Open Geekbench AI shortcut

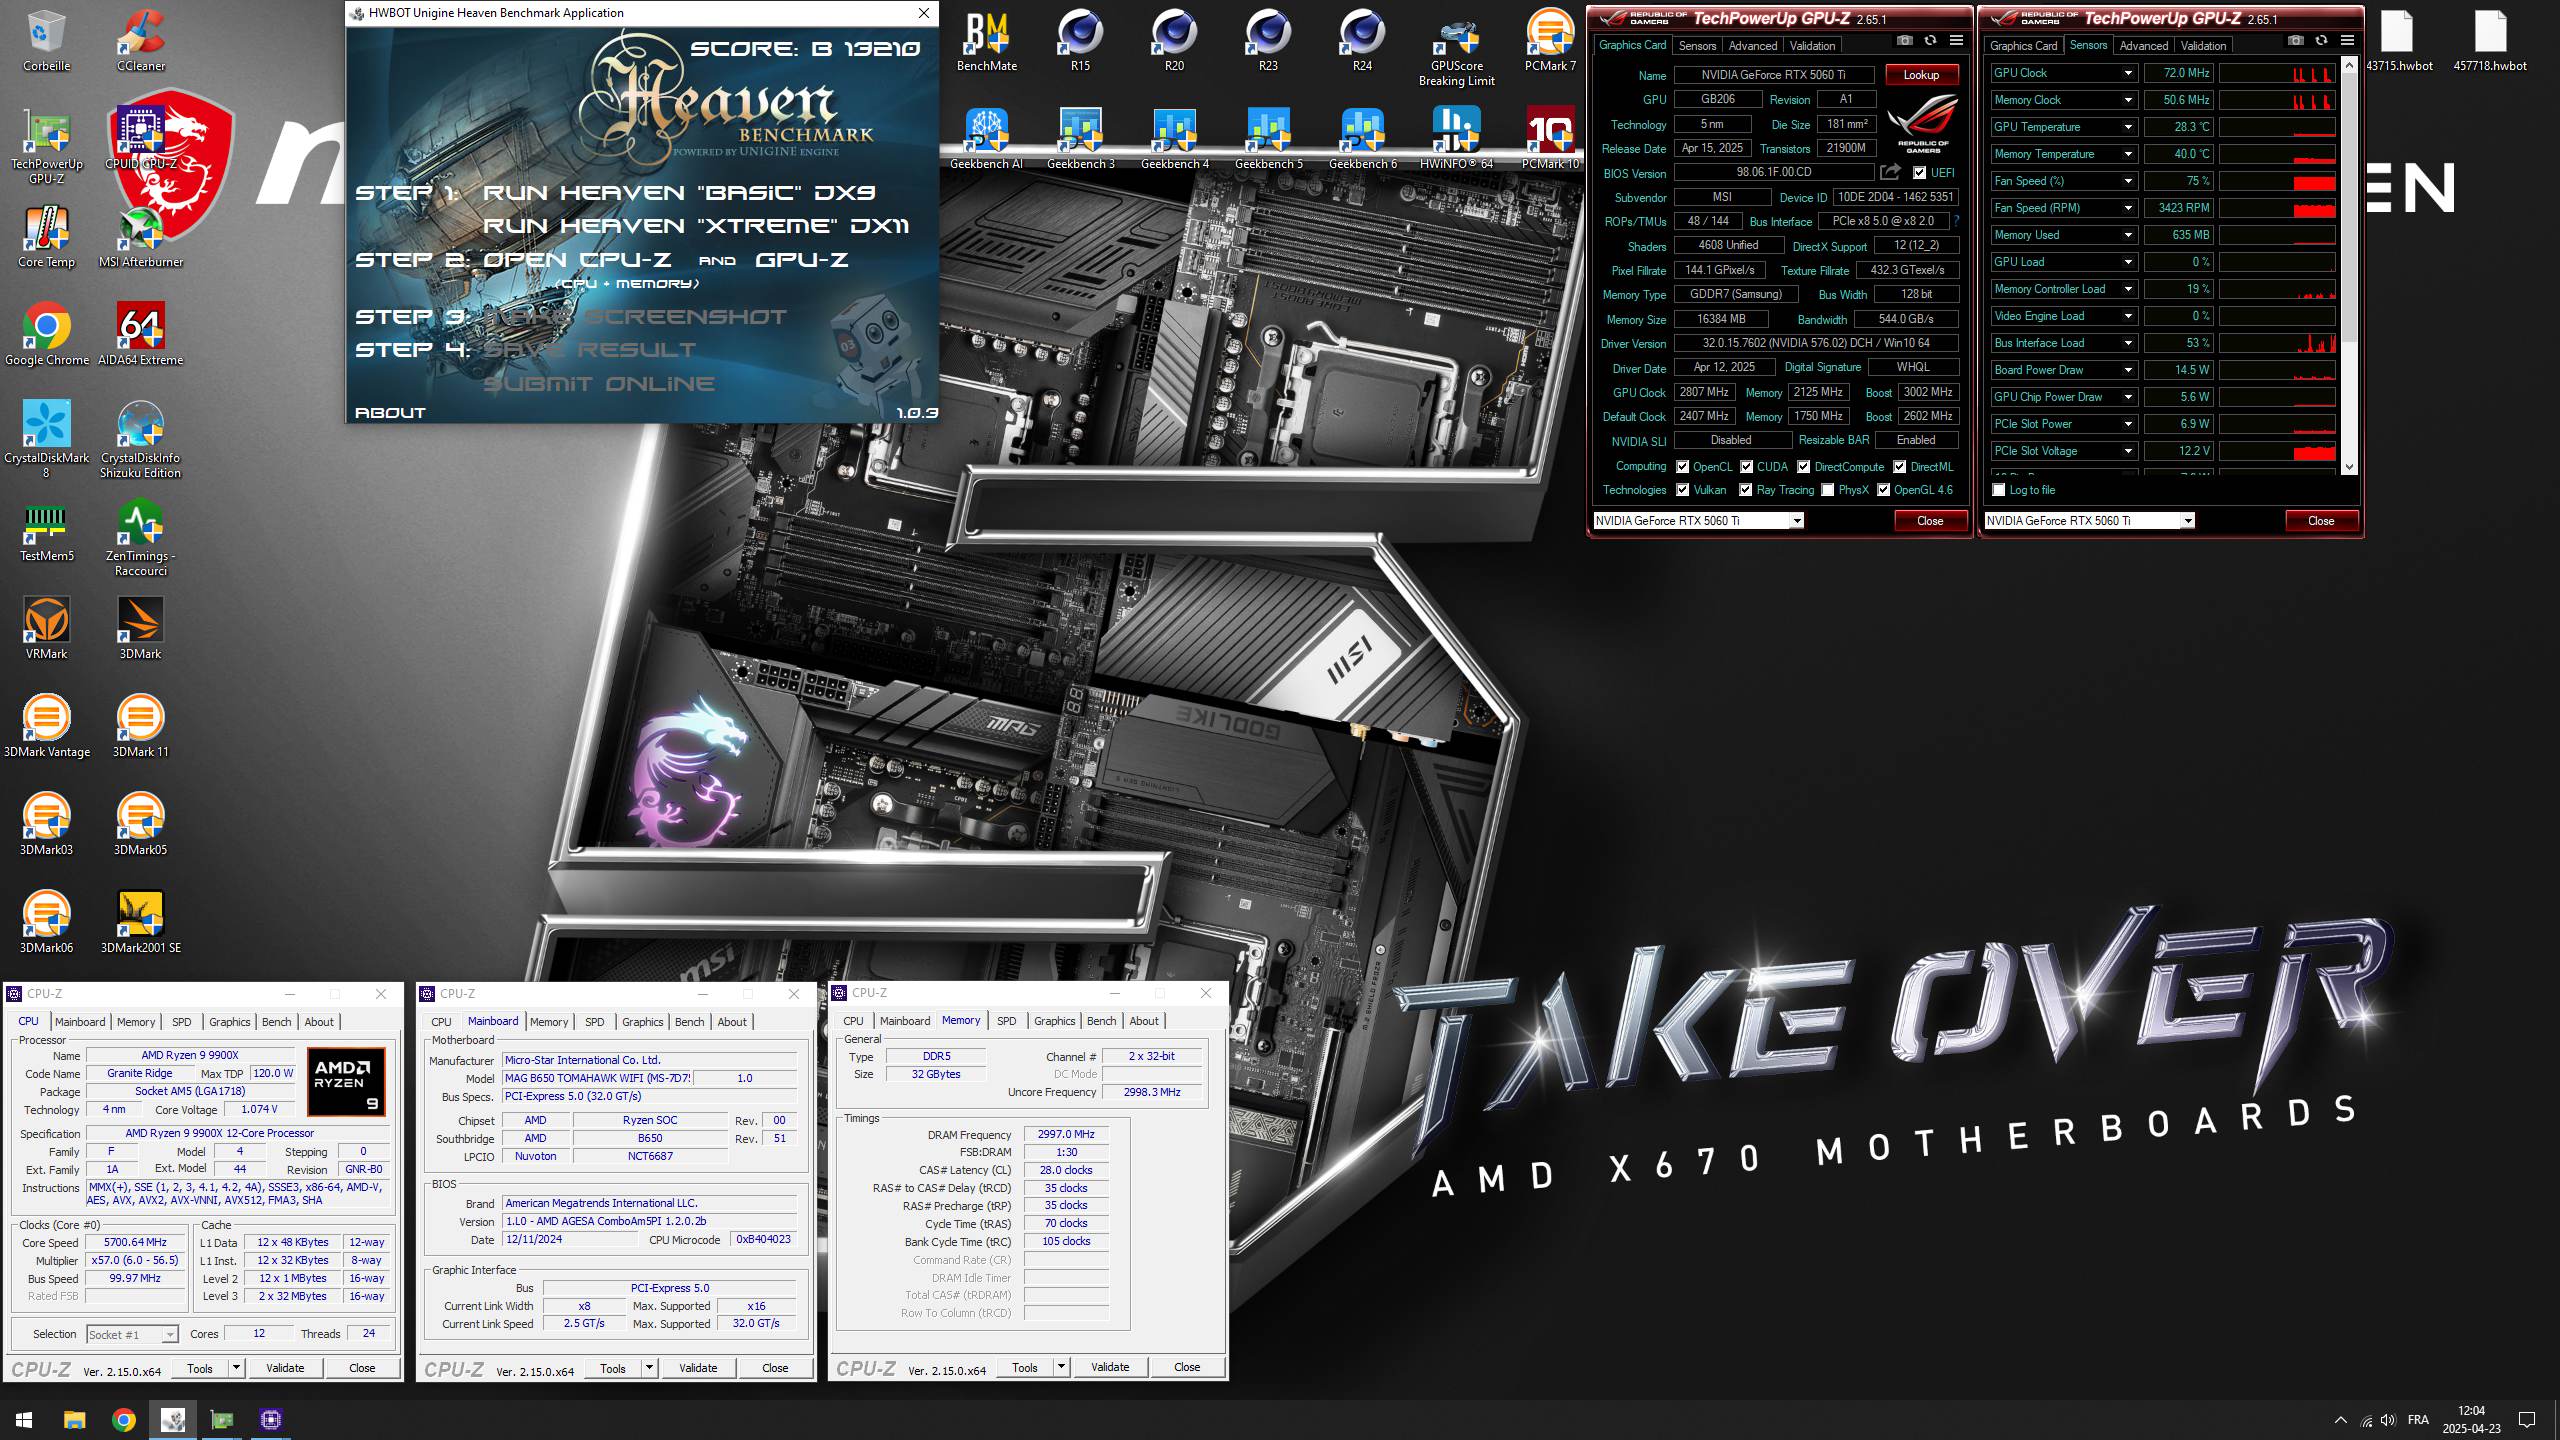point(986,138)
